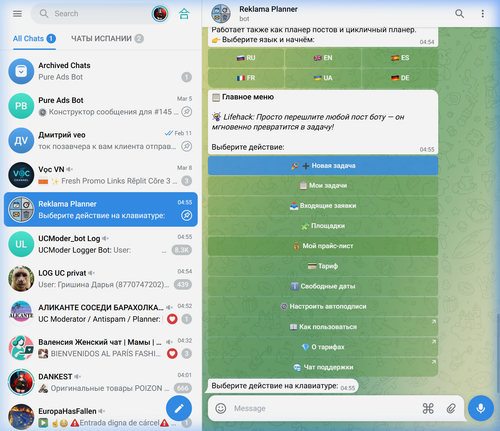500x431 pixels.
Task: Select RU language button
Action: 246,58
